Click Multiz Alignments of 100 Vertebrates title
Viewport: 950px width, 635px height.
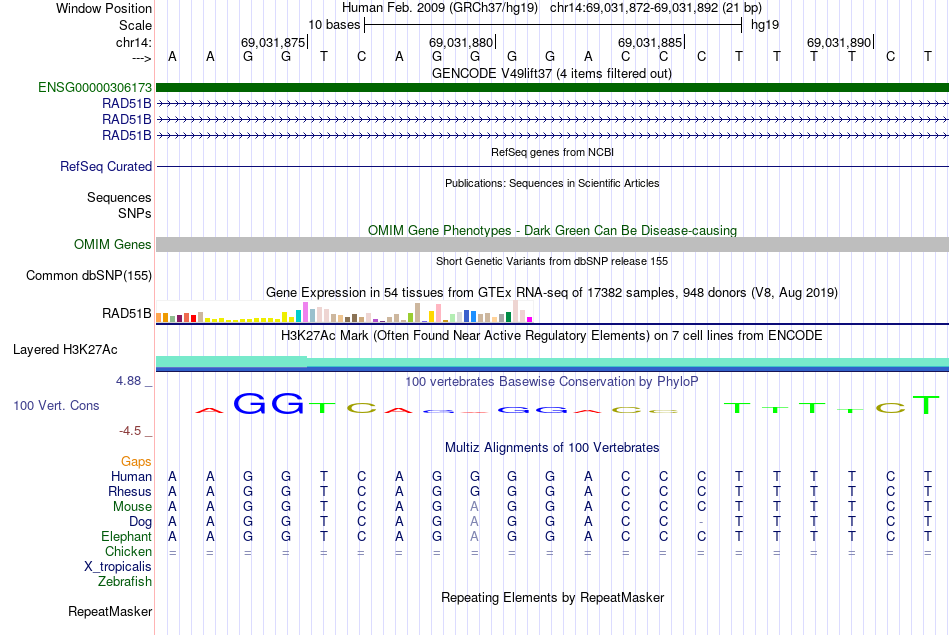click(x=552, y=447)
